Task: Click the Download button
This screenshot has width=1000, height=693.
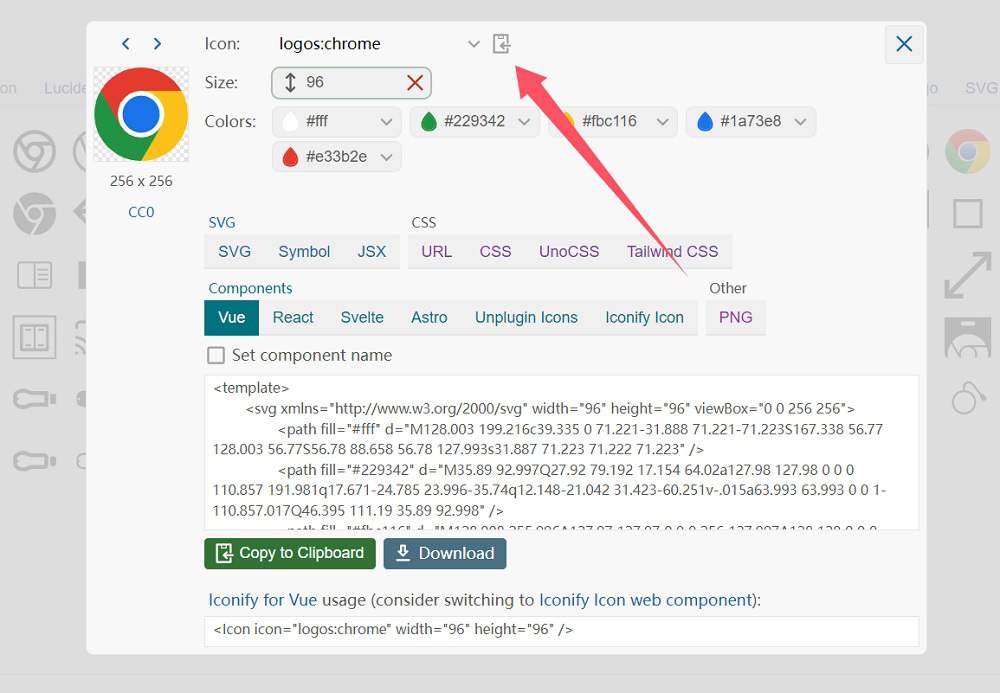Action: [x=445, y=553]
